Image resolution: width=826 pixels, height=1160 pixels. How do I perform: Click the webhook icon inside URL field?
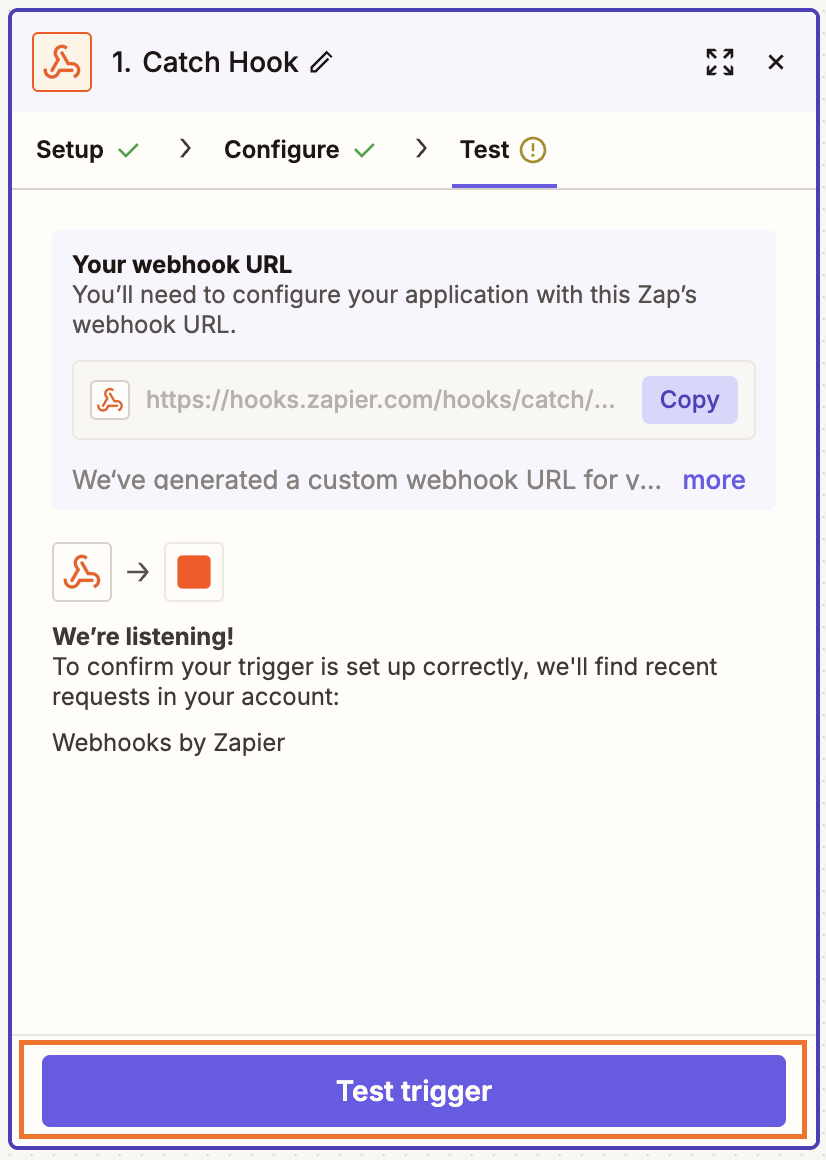[110, 400]
